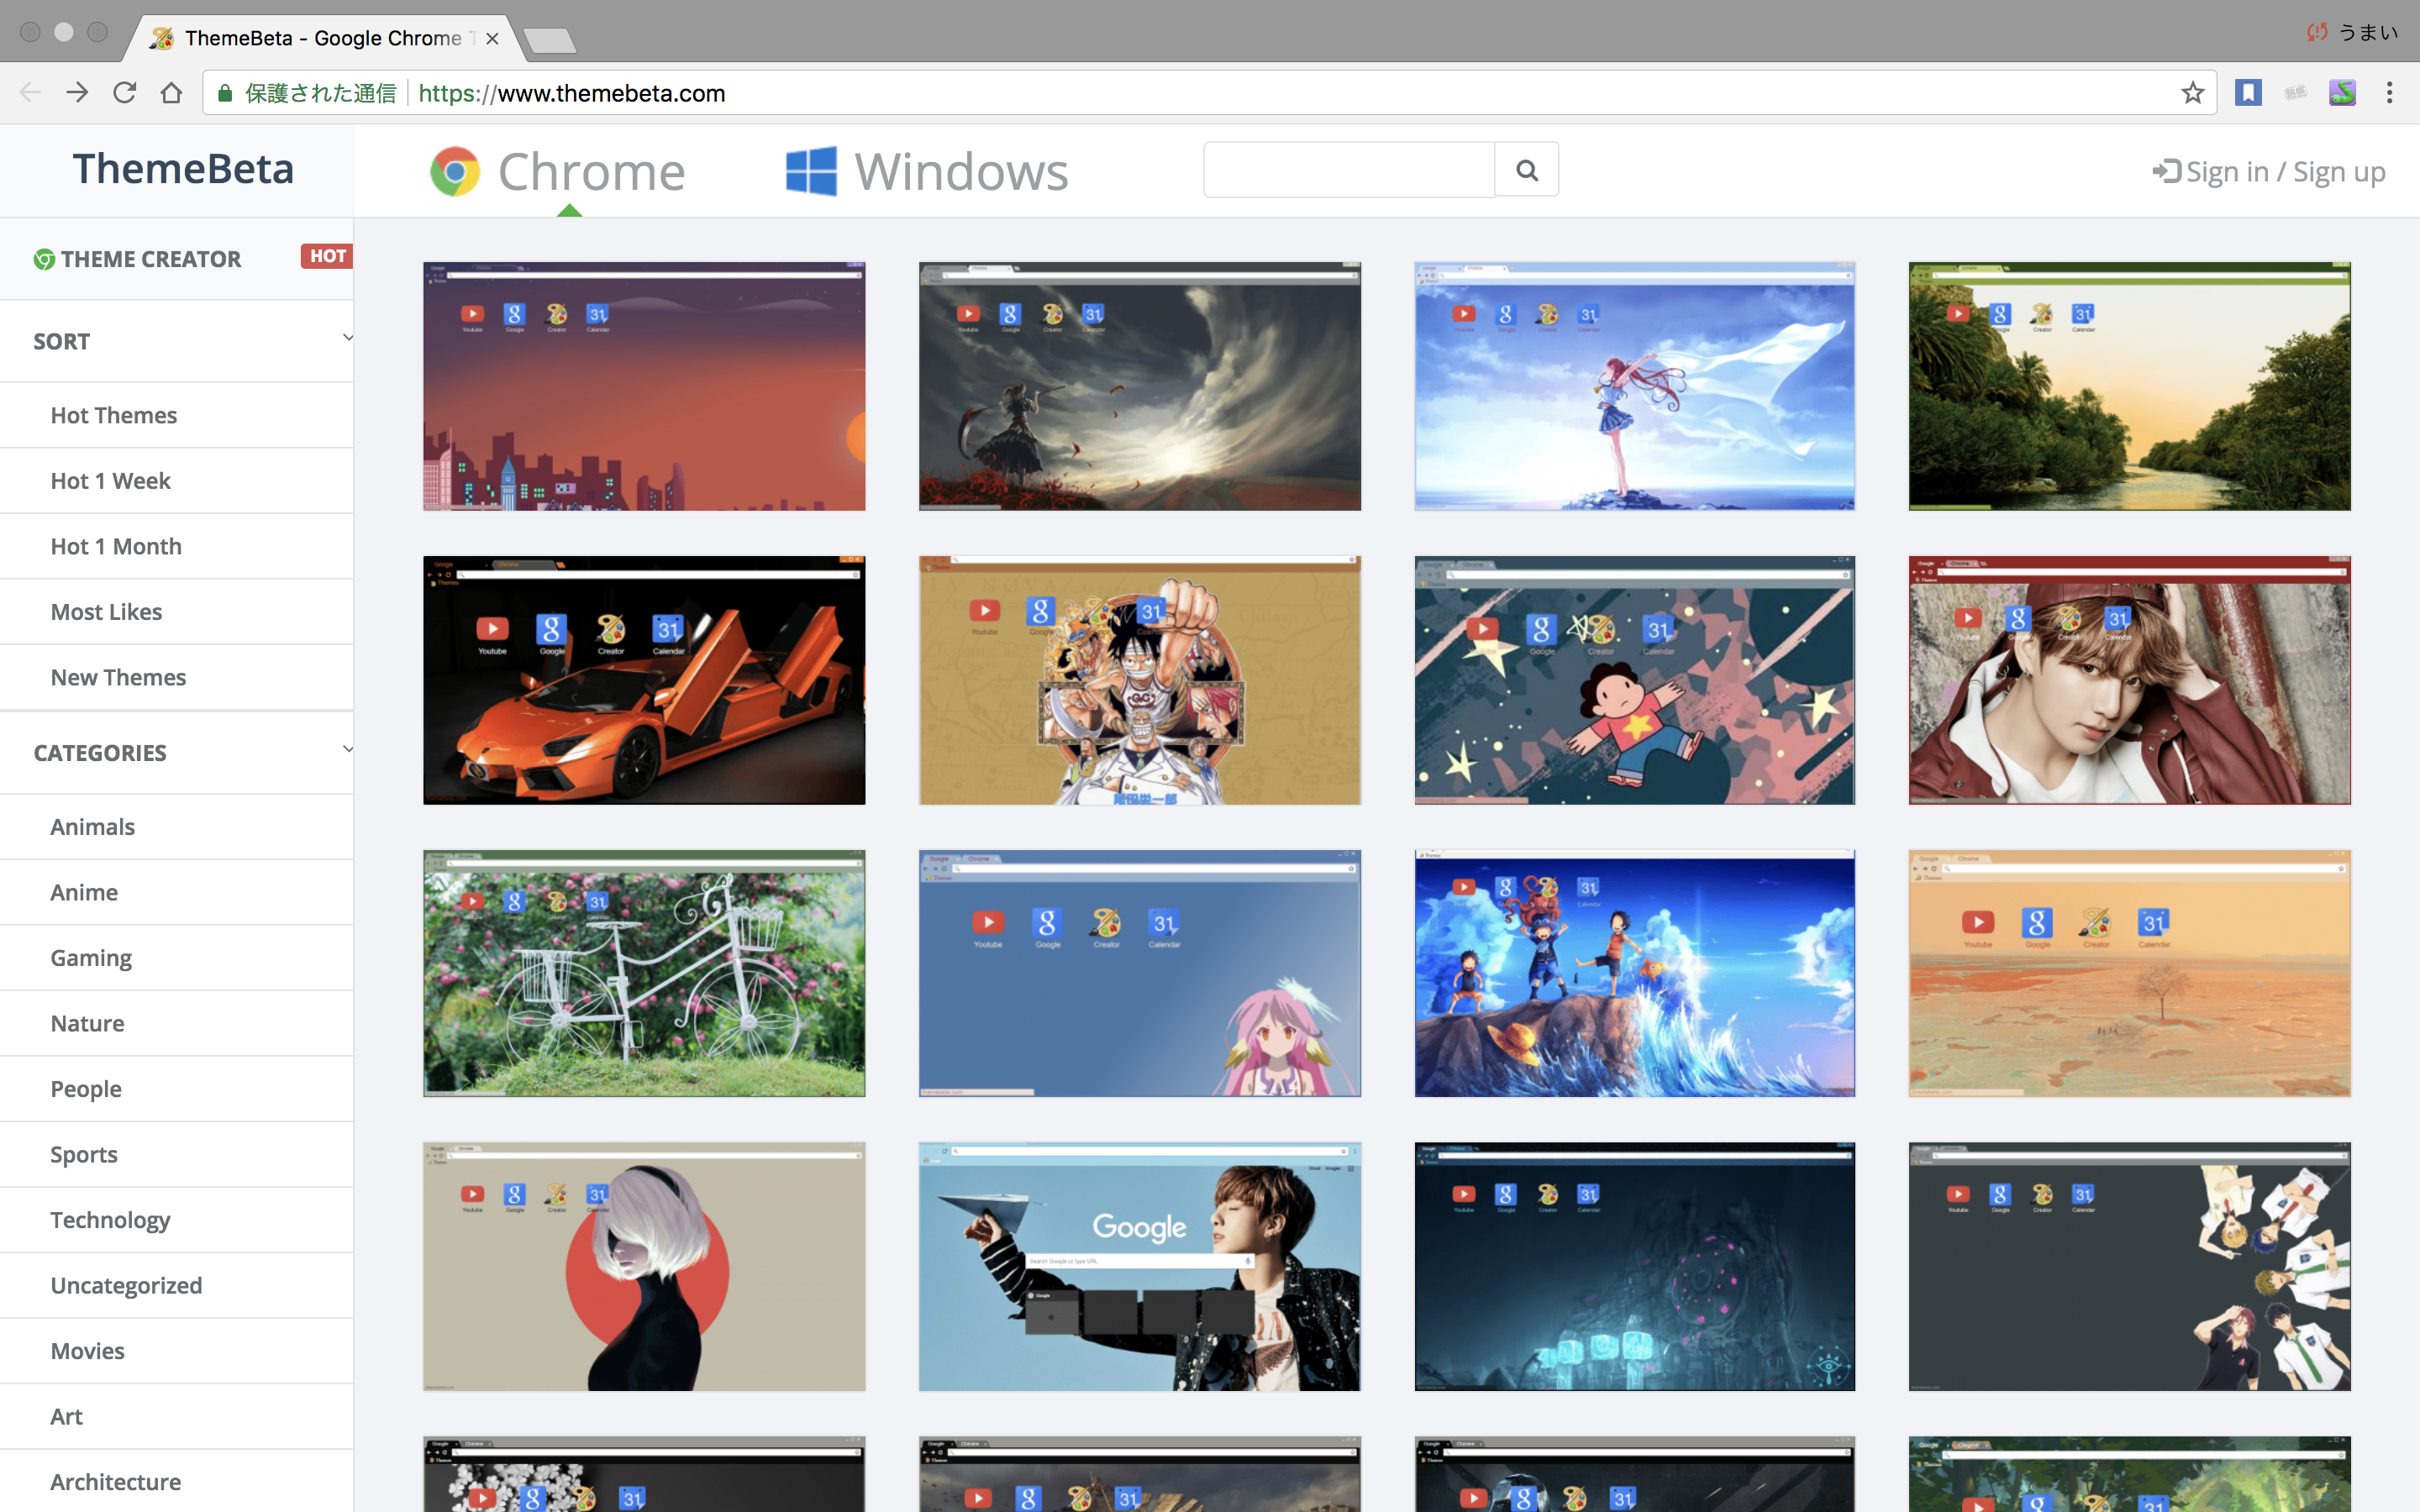
Task: Open the dark neon machine theme
Action: tap(1635, 1267)
